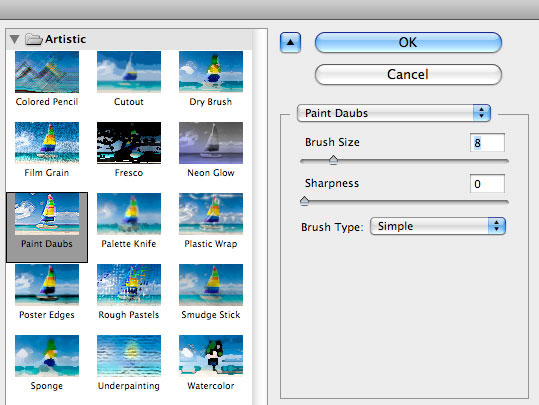Screen dimensions: 539x405
Task: Choose the Rough Pastels filter
Action: pos(129,285)
